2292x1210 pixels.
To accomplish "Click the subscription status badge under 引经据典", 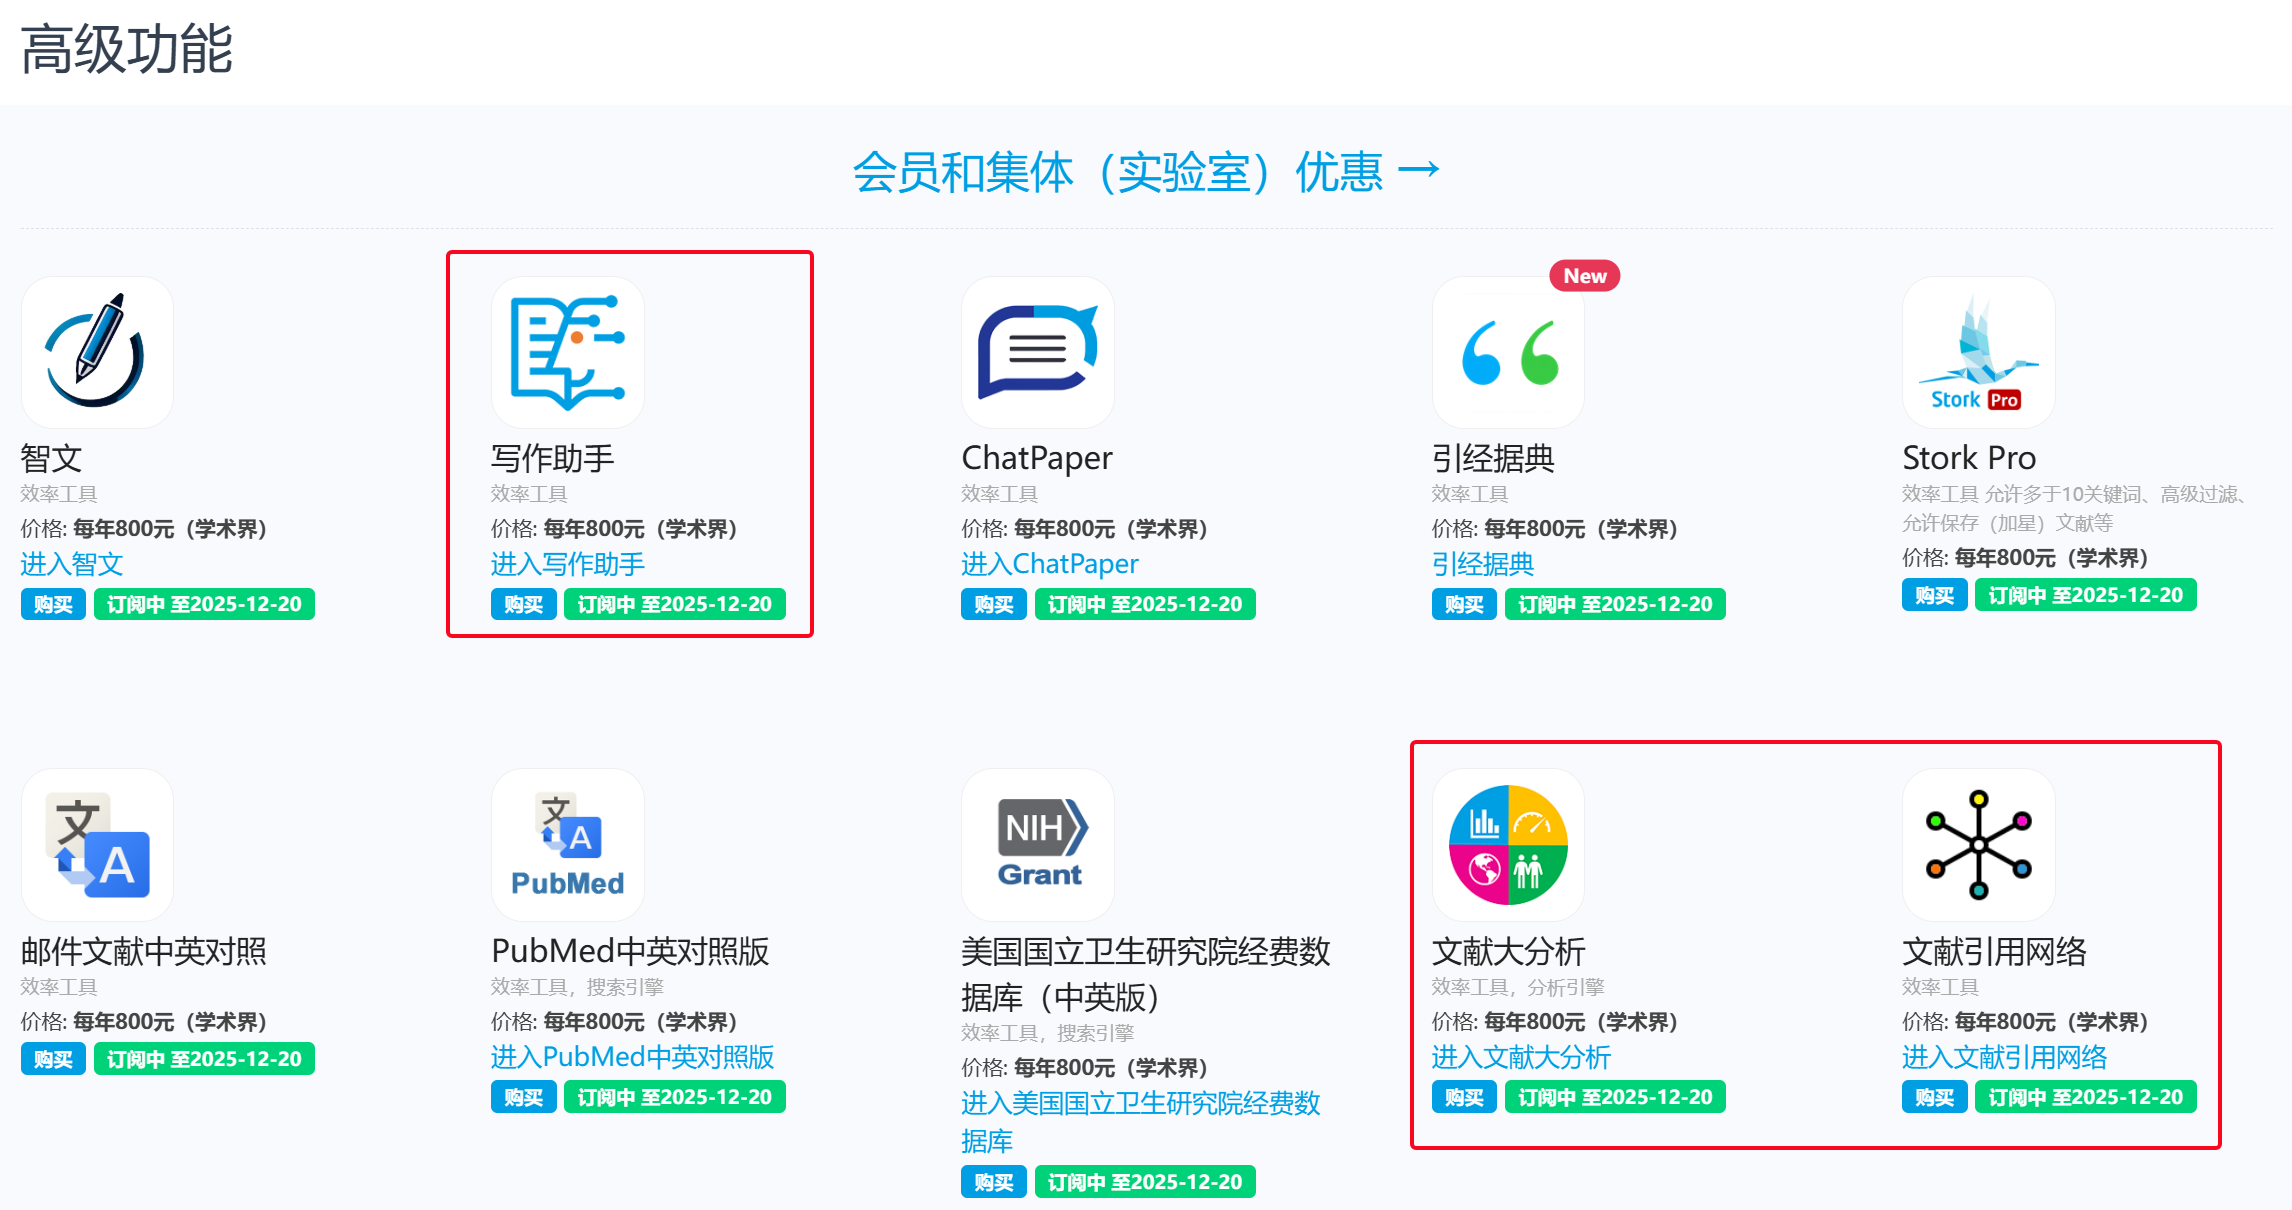I will 1614,605.
